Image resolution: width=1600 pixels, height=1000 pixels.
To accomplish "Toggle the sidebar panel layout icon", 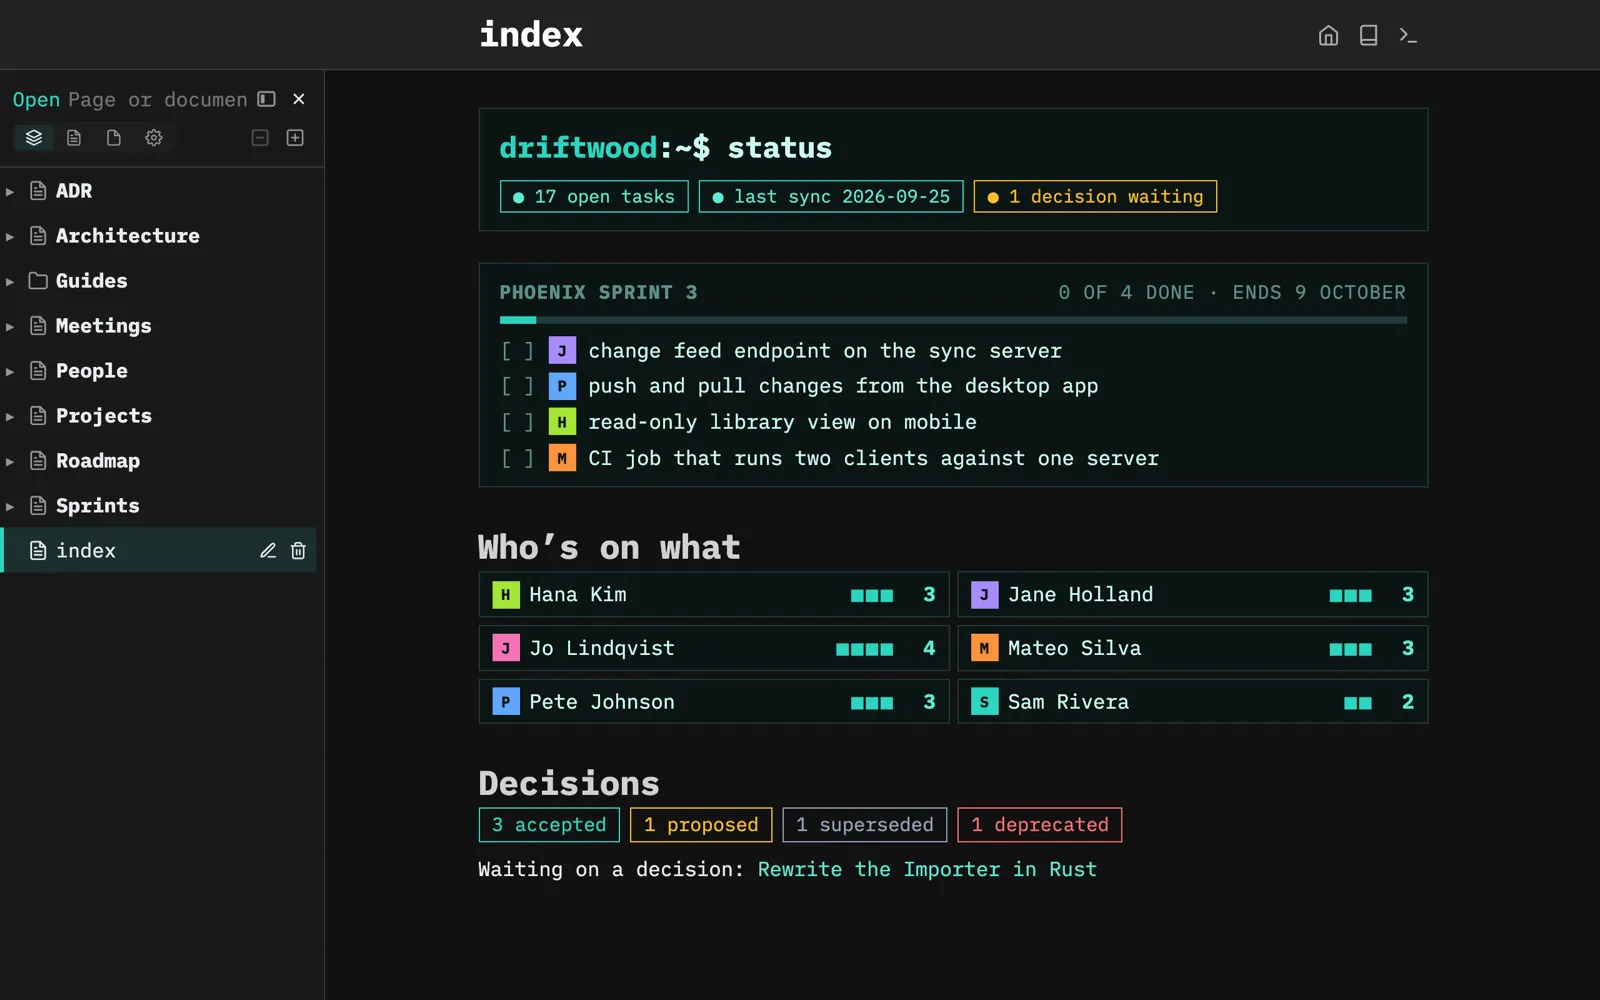I will point(266,99).
